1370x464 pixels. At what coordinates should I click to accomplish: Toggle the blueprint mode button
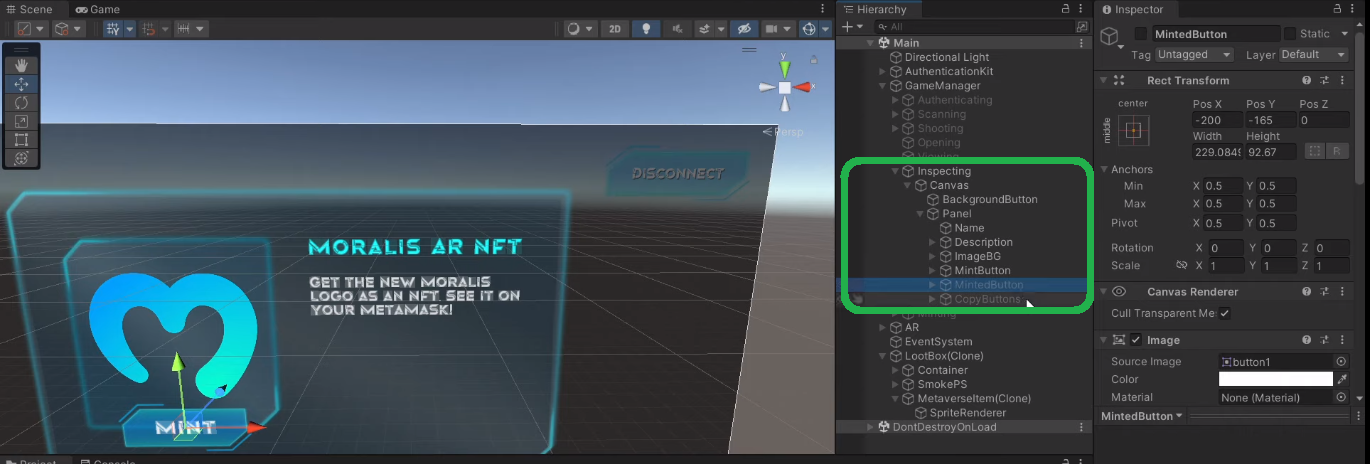(1315, 151)
